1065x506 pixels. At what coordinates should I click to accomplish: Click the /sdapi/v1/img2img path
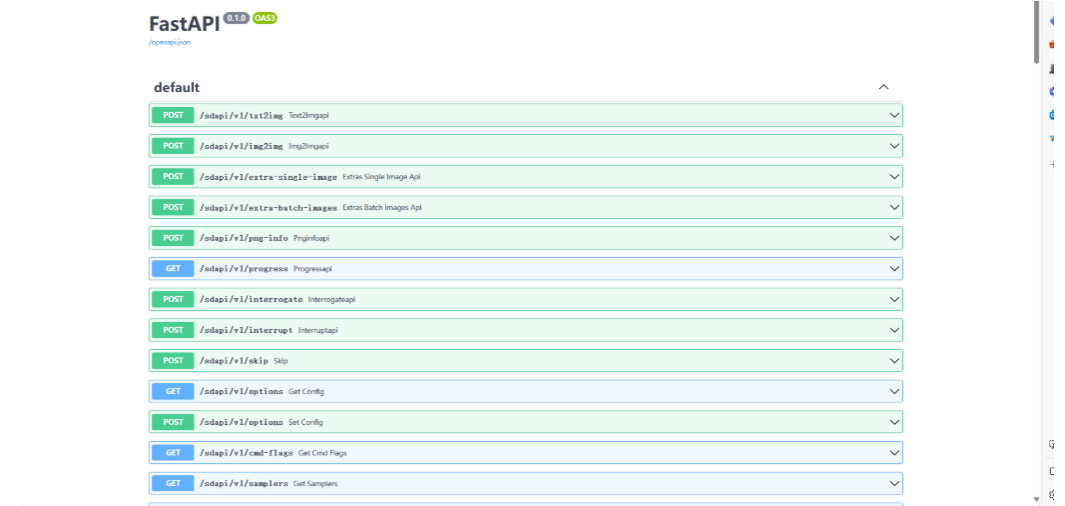pos(241,146)
